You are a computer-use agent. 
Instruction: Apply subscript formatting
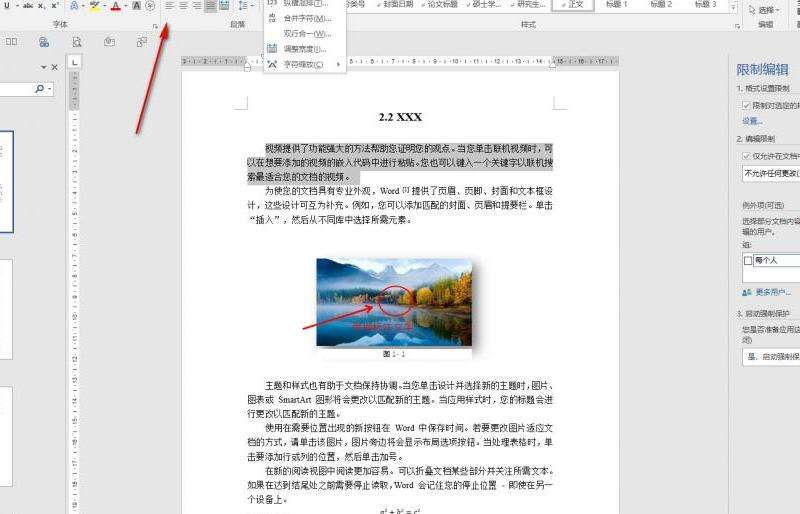click(42, 6)
